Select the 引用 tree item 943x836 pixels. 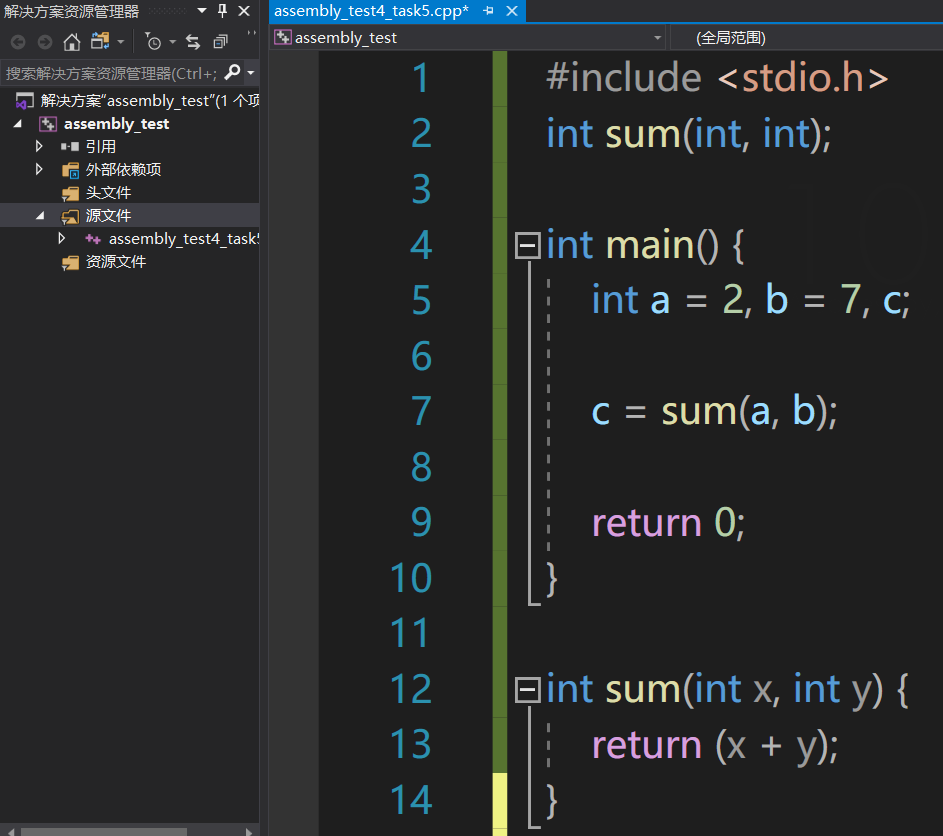click(100, 146)
